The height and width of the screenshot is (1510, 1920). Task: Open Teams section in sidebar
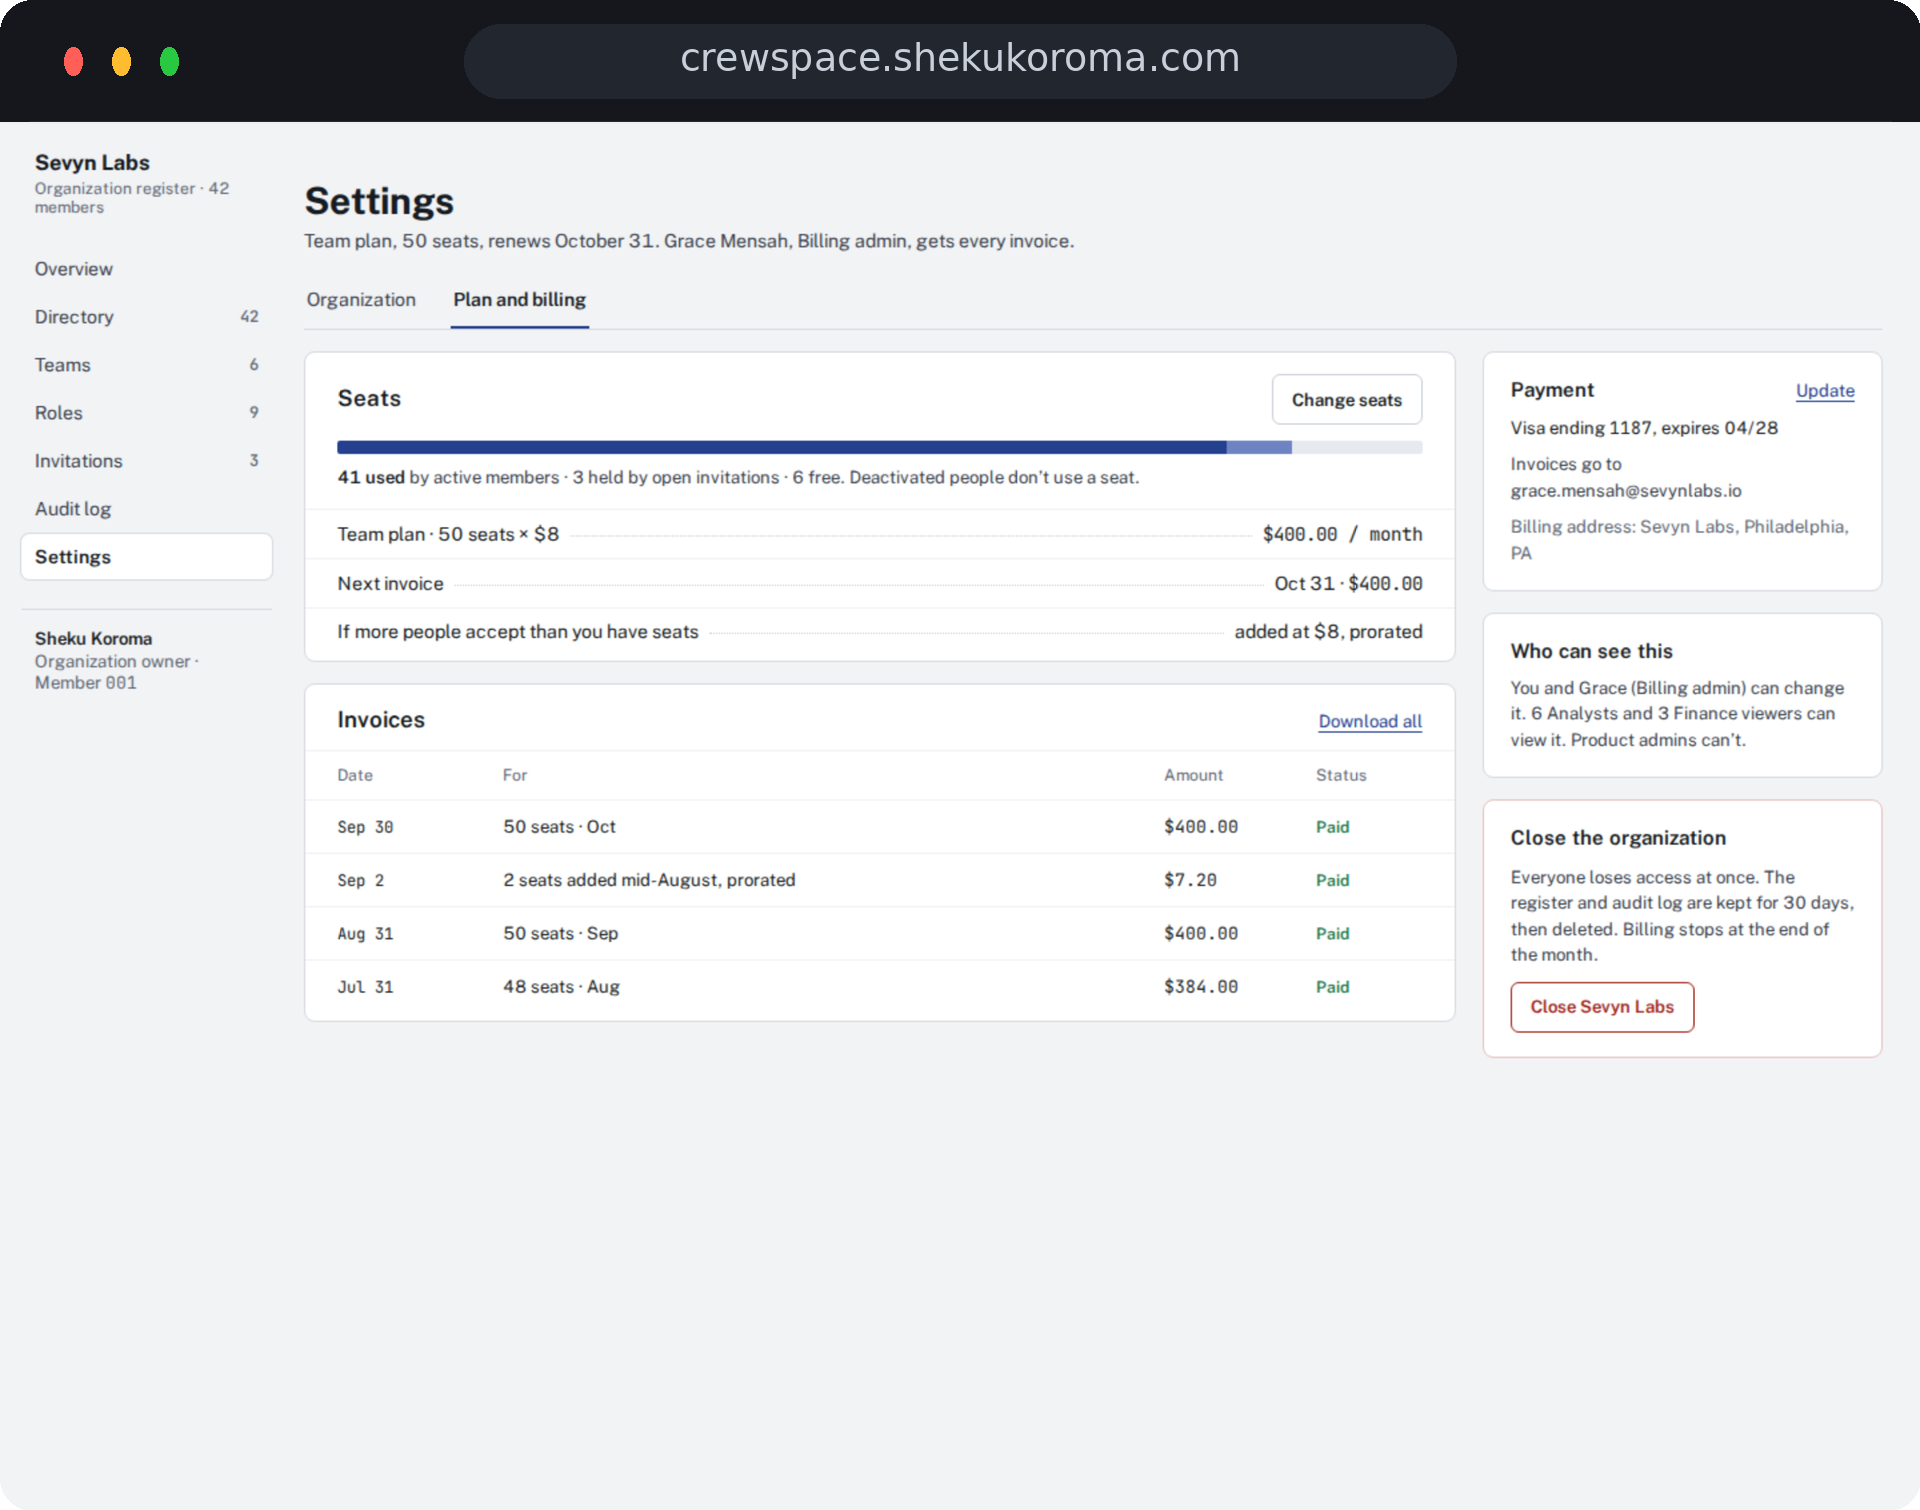click(x=146, y=365)
